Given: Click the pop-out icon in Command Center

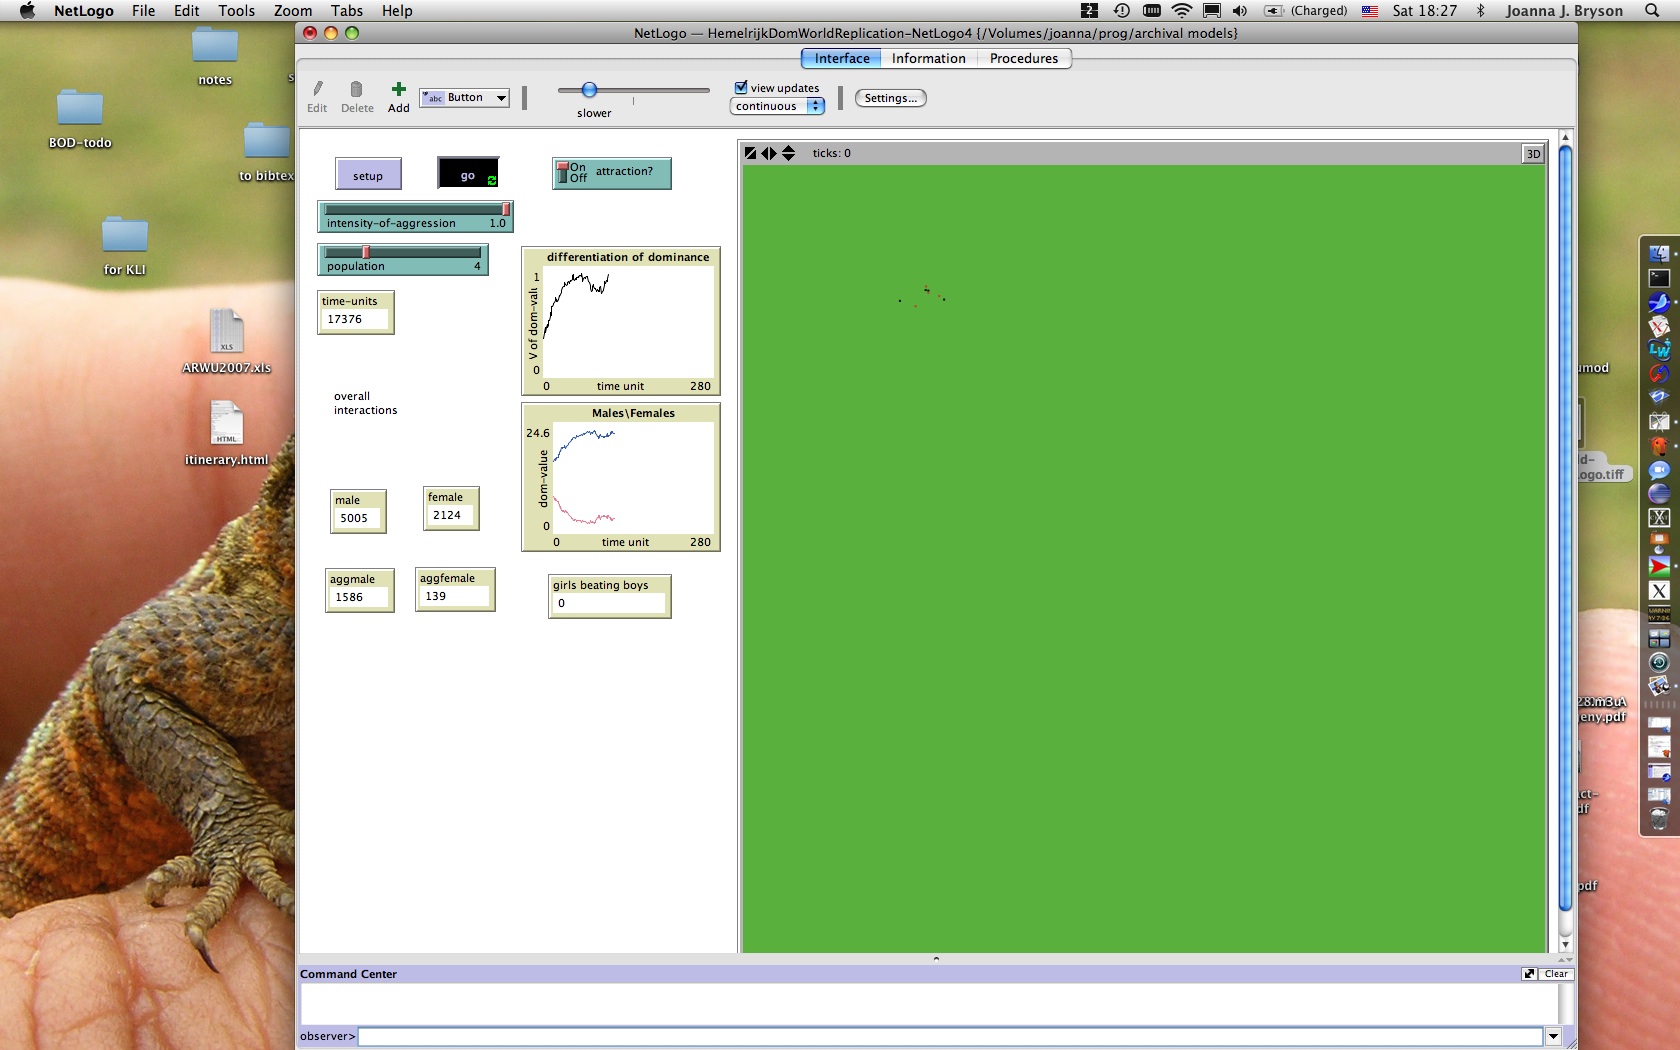Looking at the screenshot, I should (x=1529, y=974).
